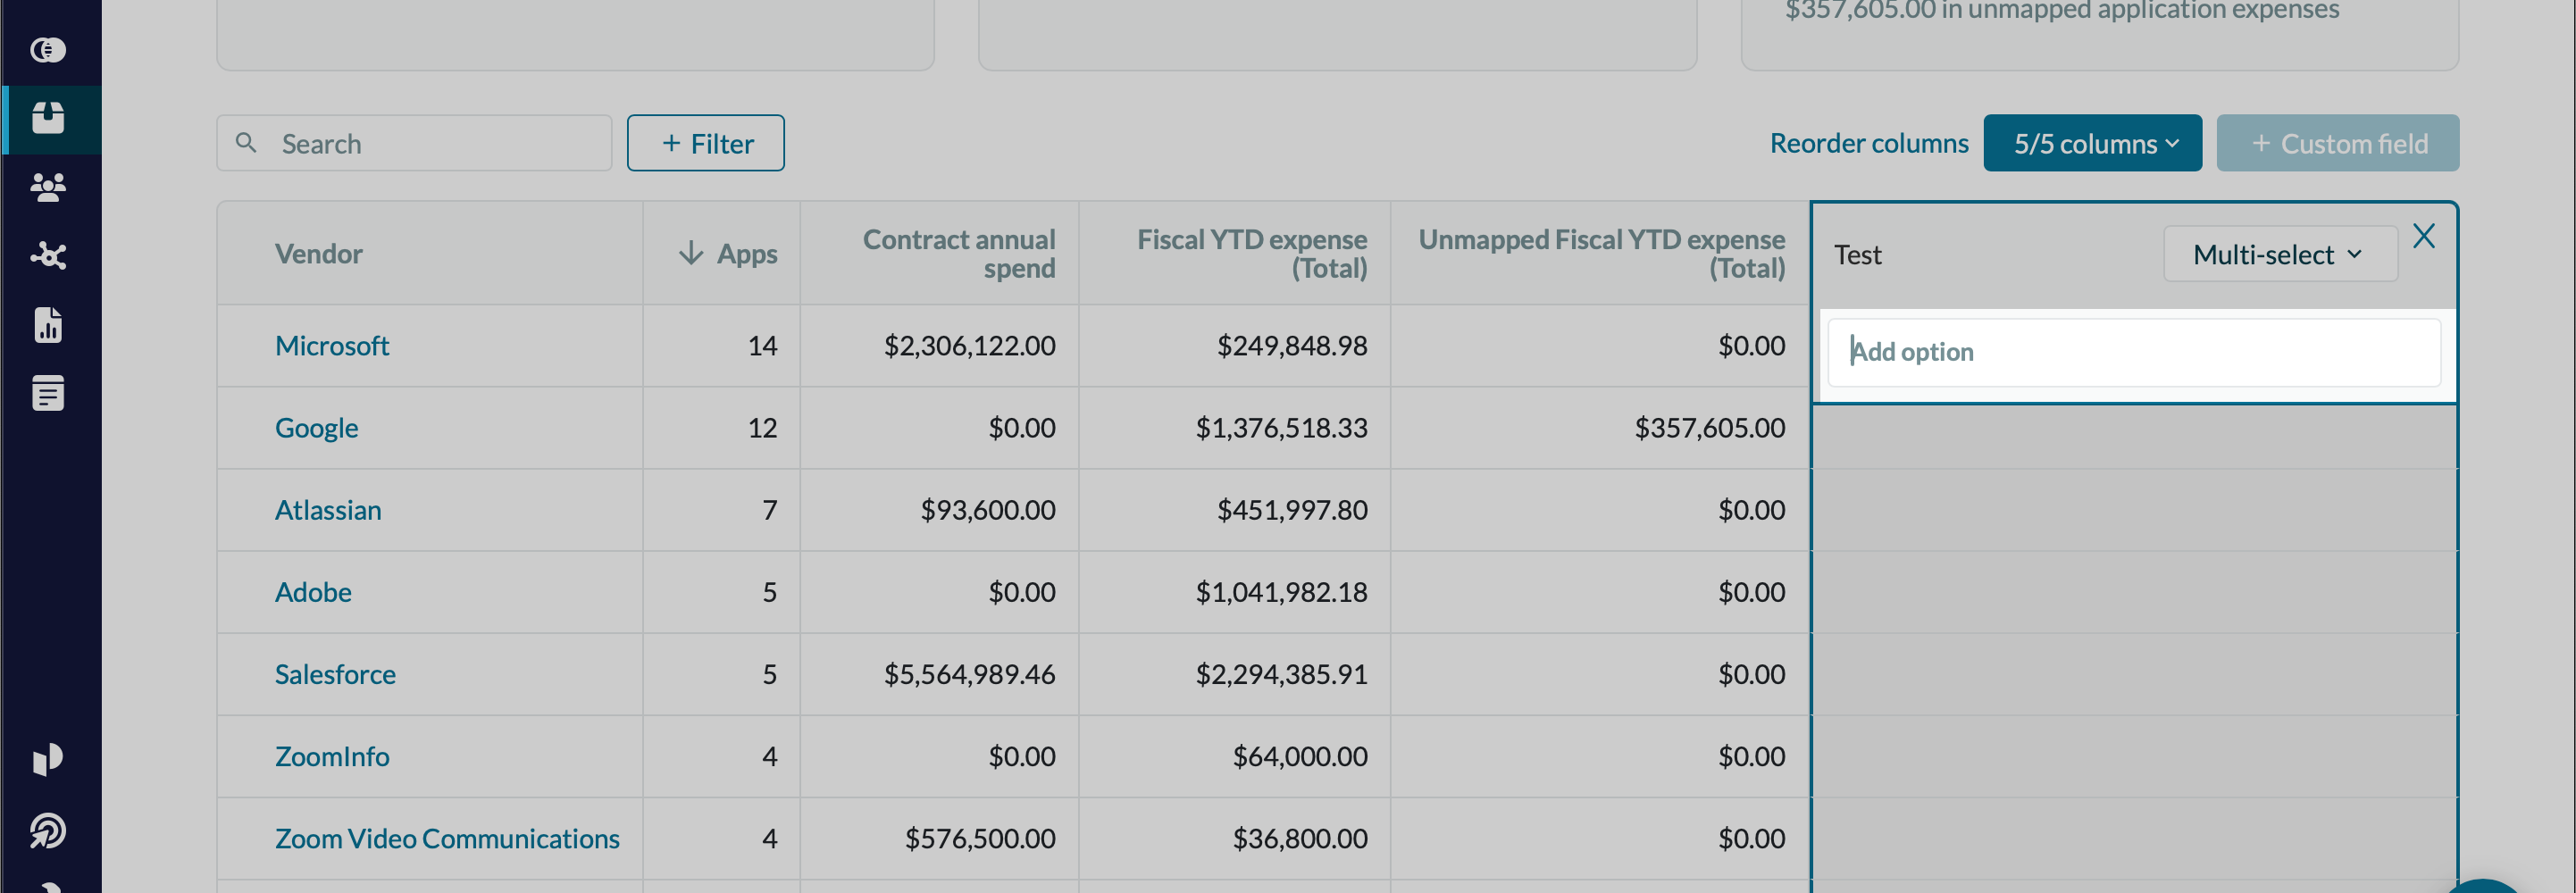Click the Contract annual spend column header
This screenshot has height=893, width=2576.
958,254
